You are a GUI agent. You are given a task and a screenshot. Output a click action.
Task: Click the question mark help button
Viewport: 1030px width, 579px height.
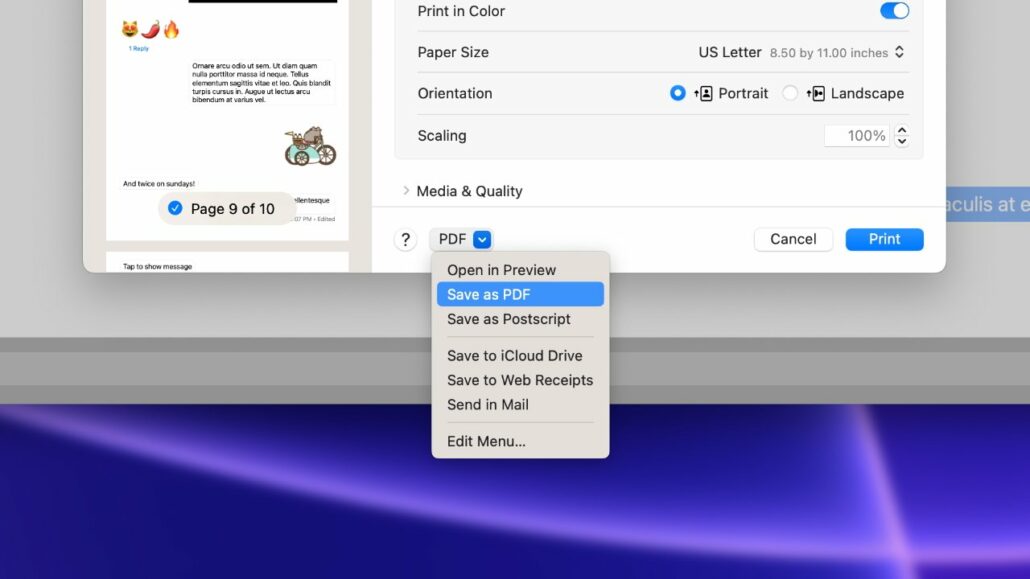[405, 240]
